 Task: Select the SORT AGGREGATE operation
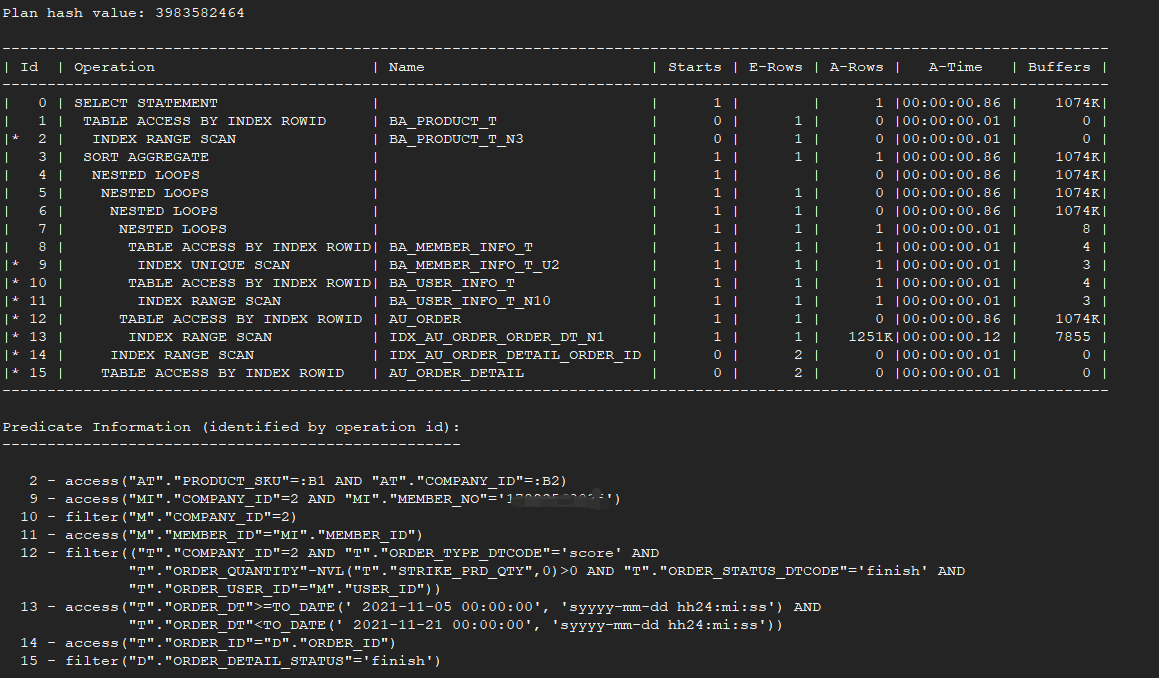click(146, 157)
